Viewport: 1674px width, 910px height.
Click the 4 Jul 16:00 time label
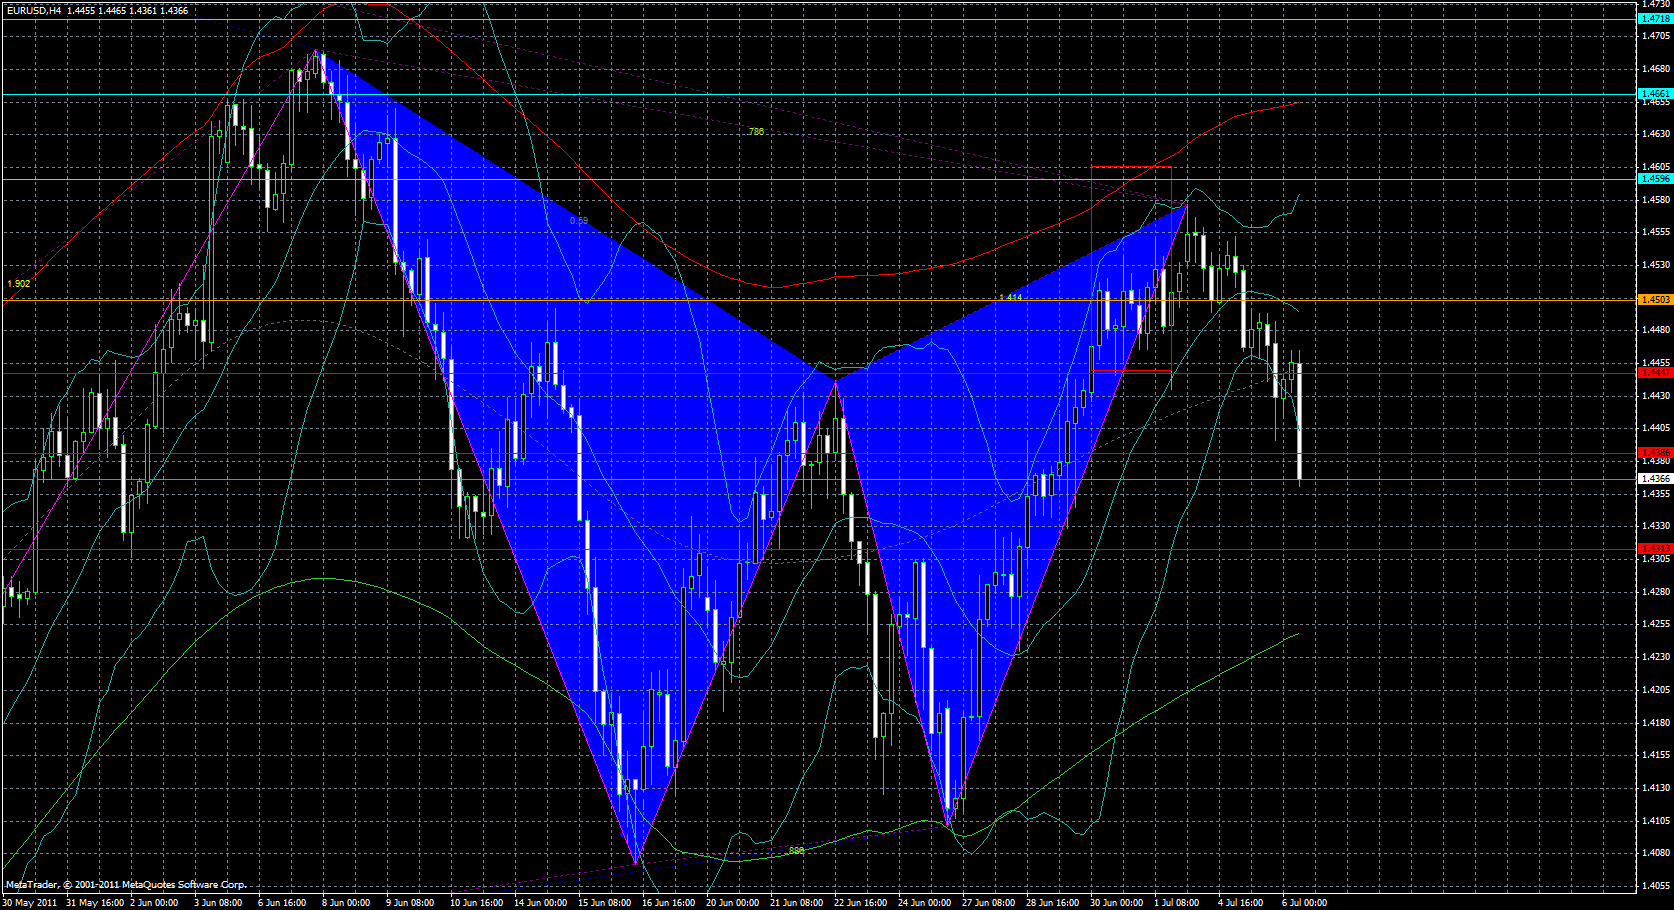point(1240,903)
